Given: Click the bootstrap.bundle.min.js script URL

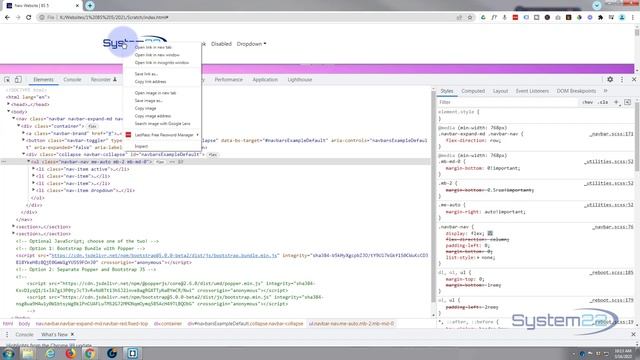Looking at the screenshot, I should (164, 256).
